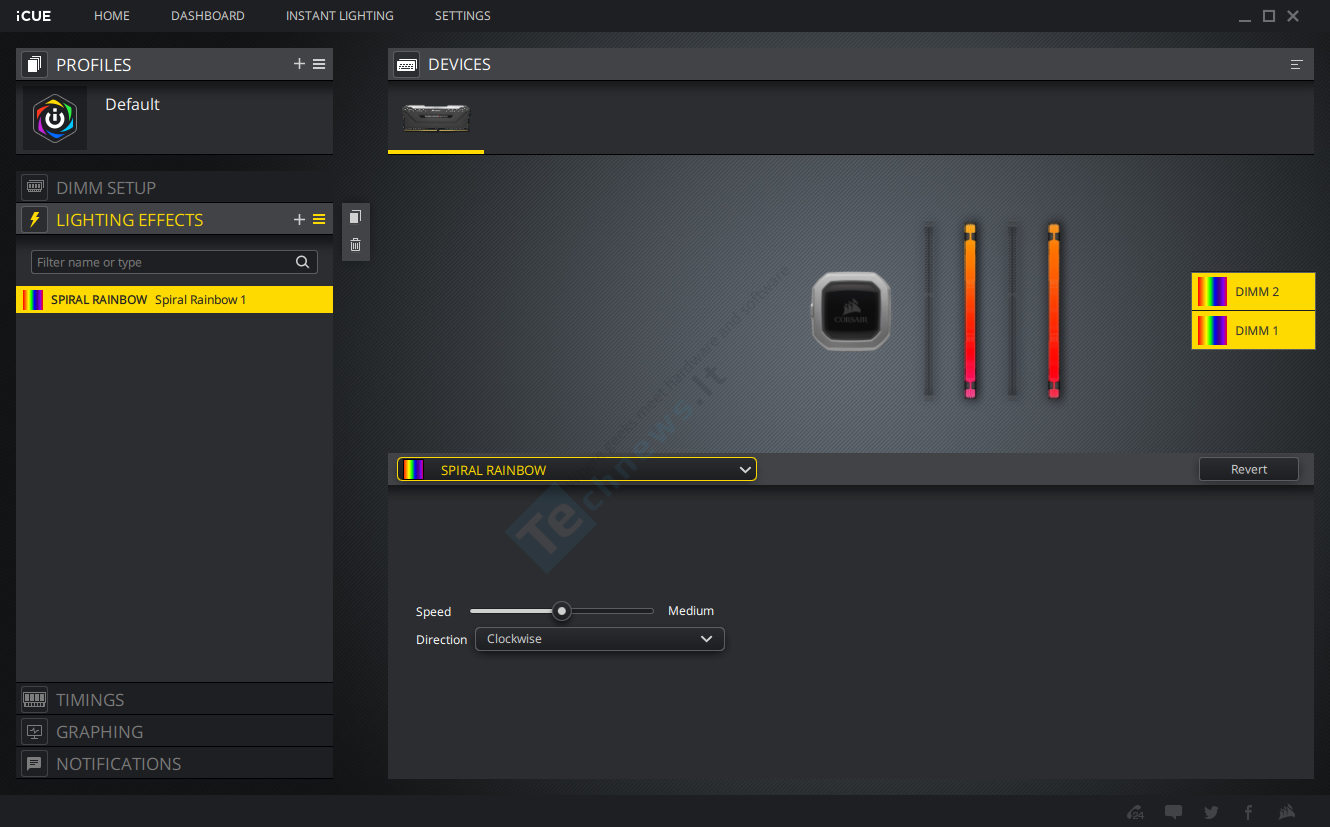Select the DIMM 1 lighting zone

1253,330
